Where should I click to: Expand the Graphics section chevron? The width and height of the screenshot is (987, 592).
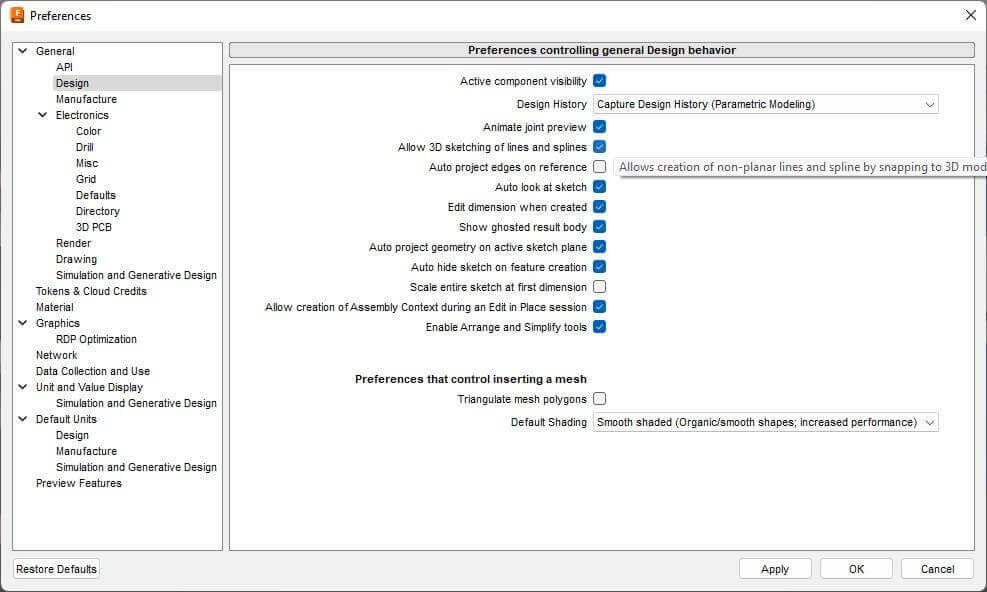click(22, 323)
